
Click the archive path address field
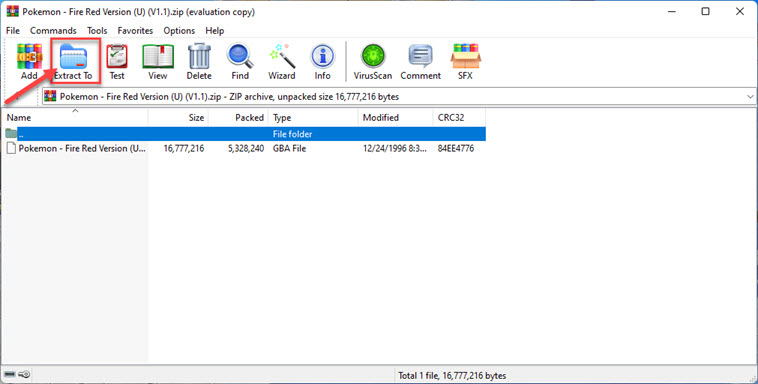pyautogui.click(x=399, y=96)
